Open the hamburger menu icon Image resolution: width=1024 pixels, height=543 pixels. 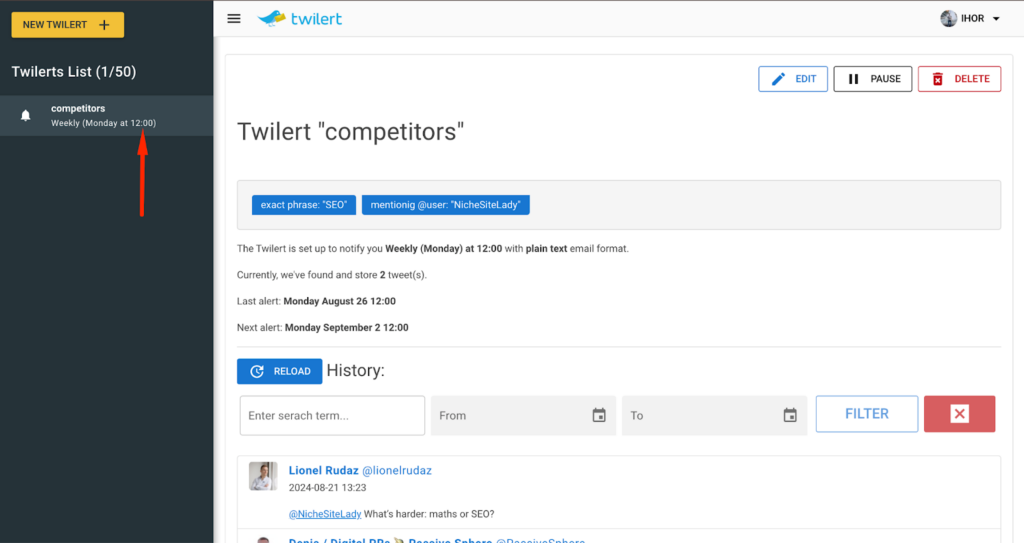(234, 19)
